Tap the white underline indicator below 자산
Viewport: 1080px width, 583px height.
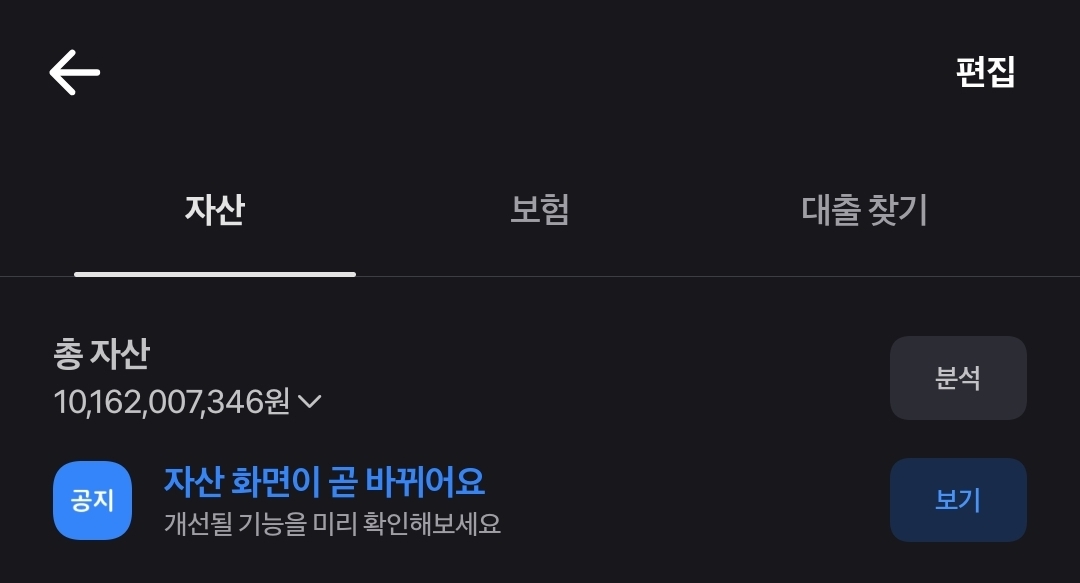pos(215,274)
